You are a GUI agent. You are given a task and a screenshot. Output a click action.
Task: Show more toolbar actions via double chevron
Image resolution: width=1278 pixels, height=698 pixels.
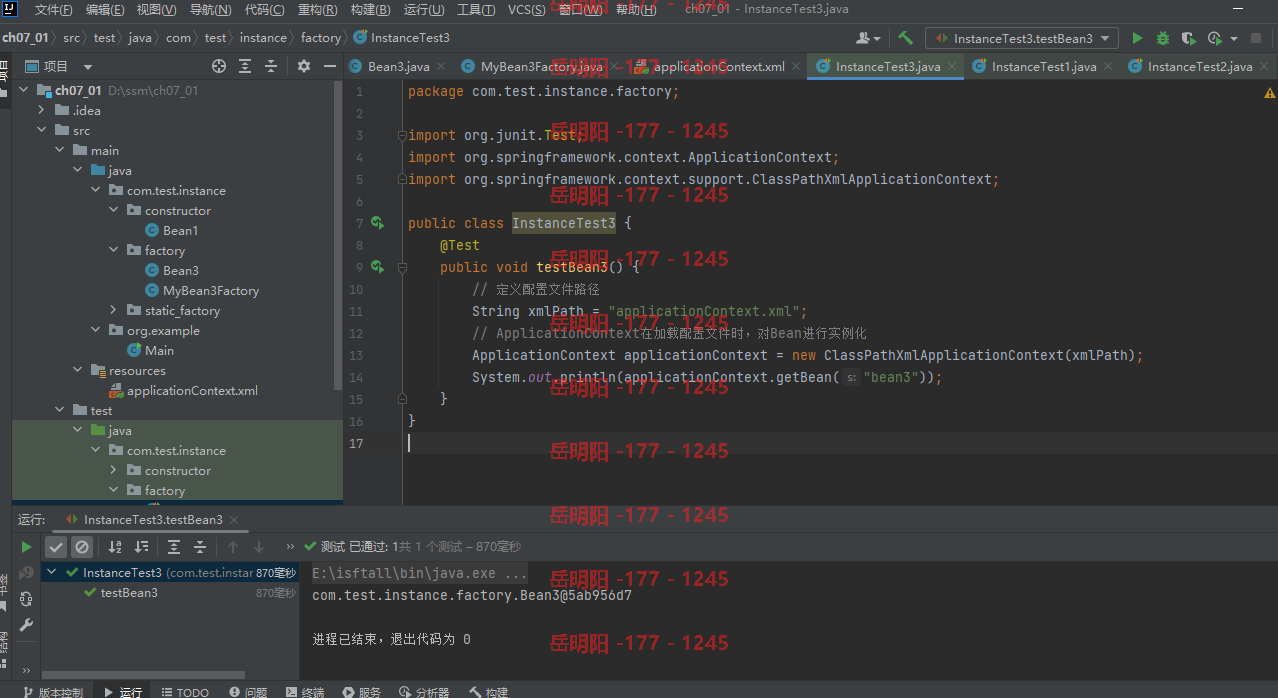pyautogui.click(x=291, y=547)
